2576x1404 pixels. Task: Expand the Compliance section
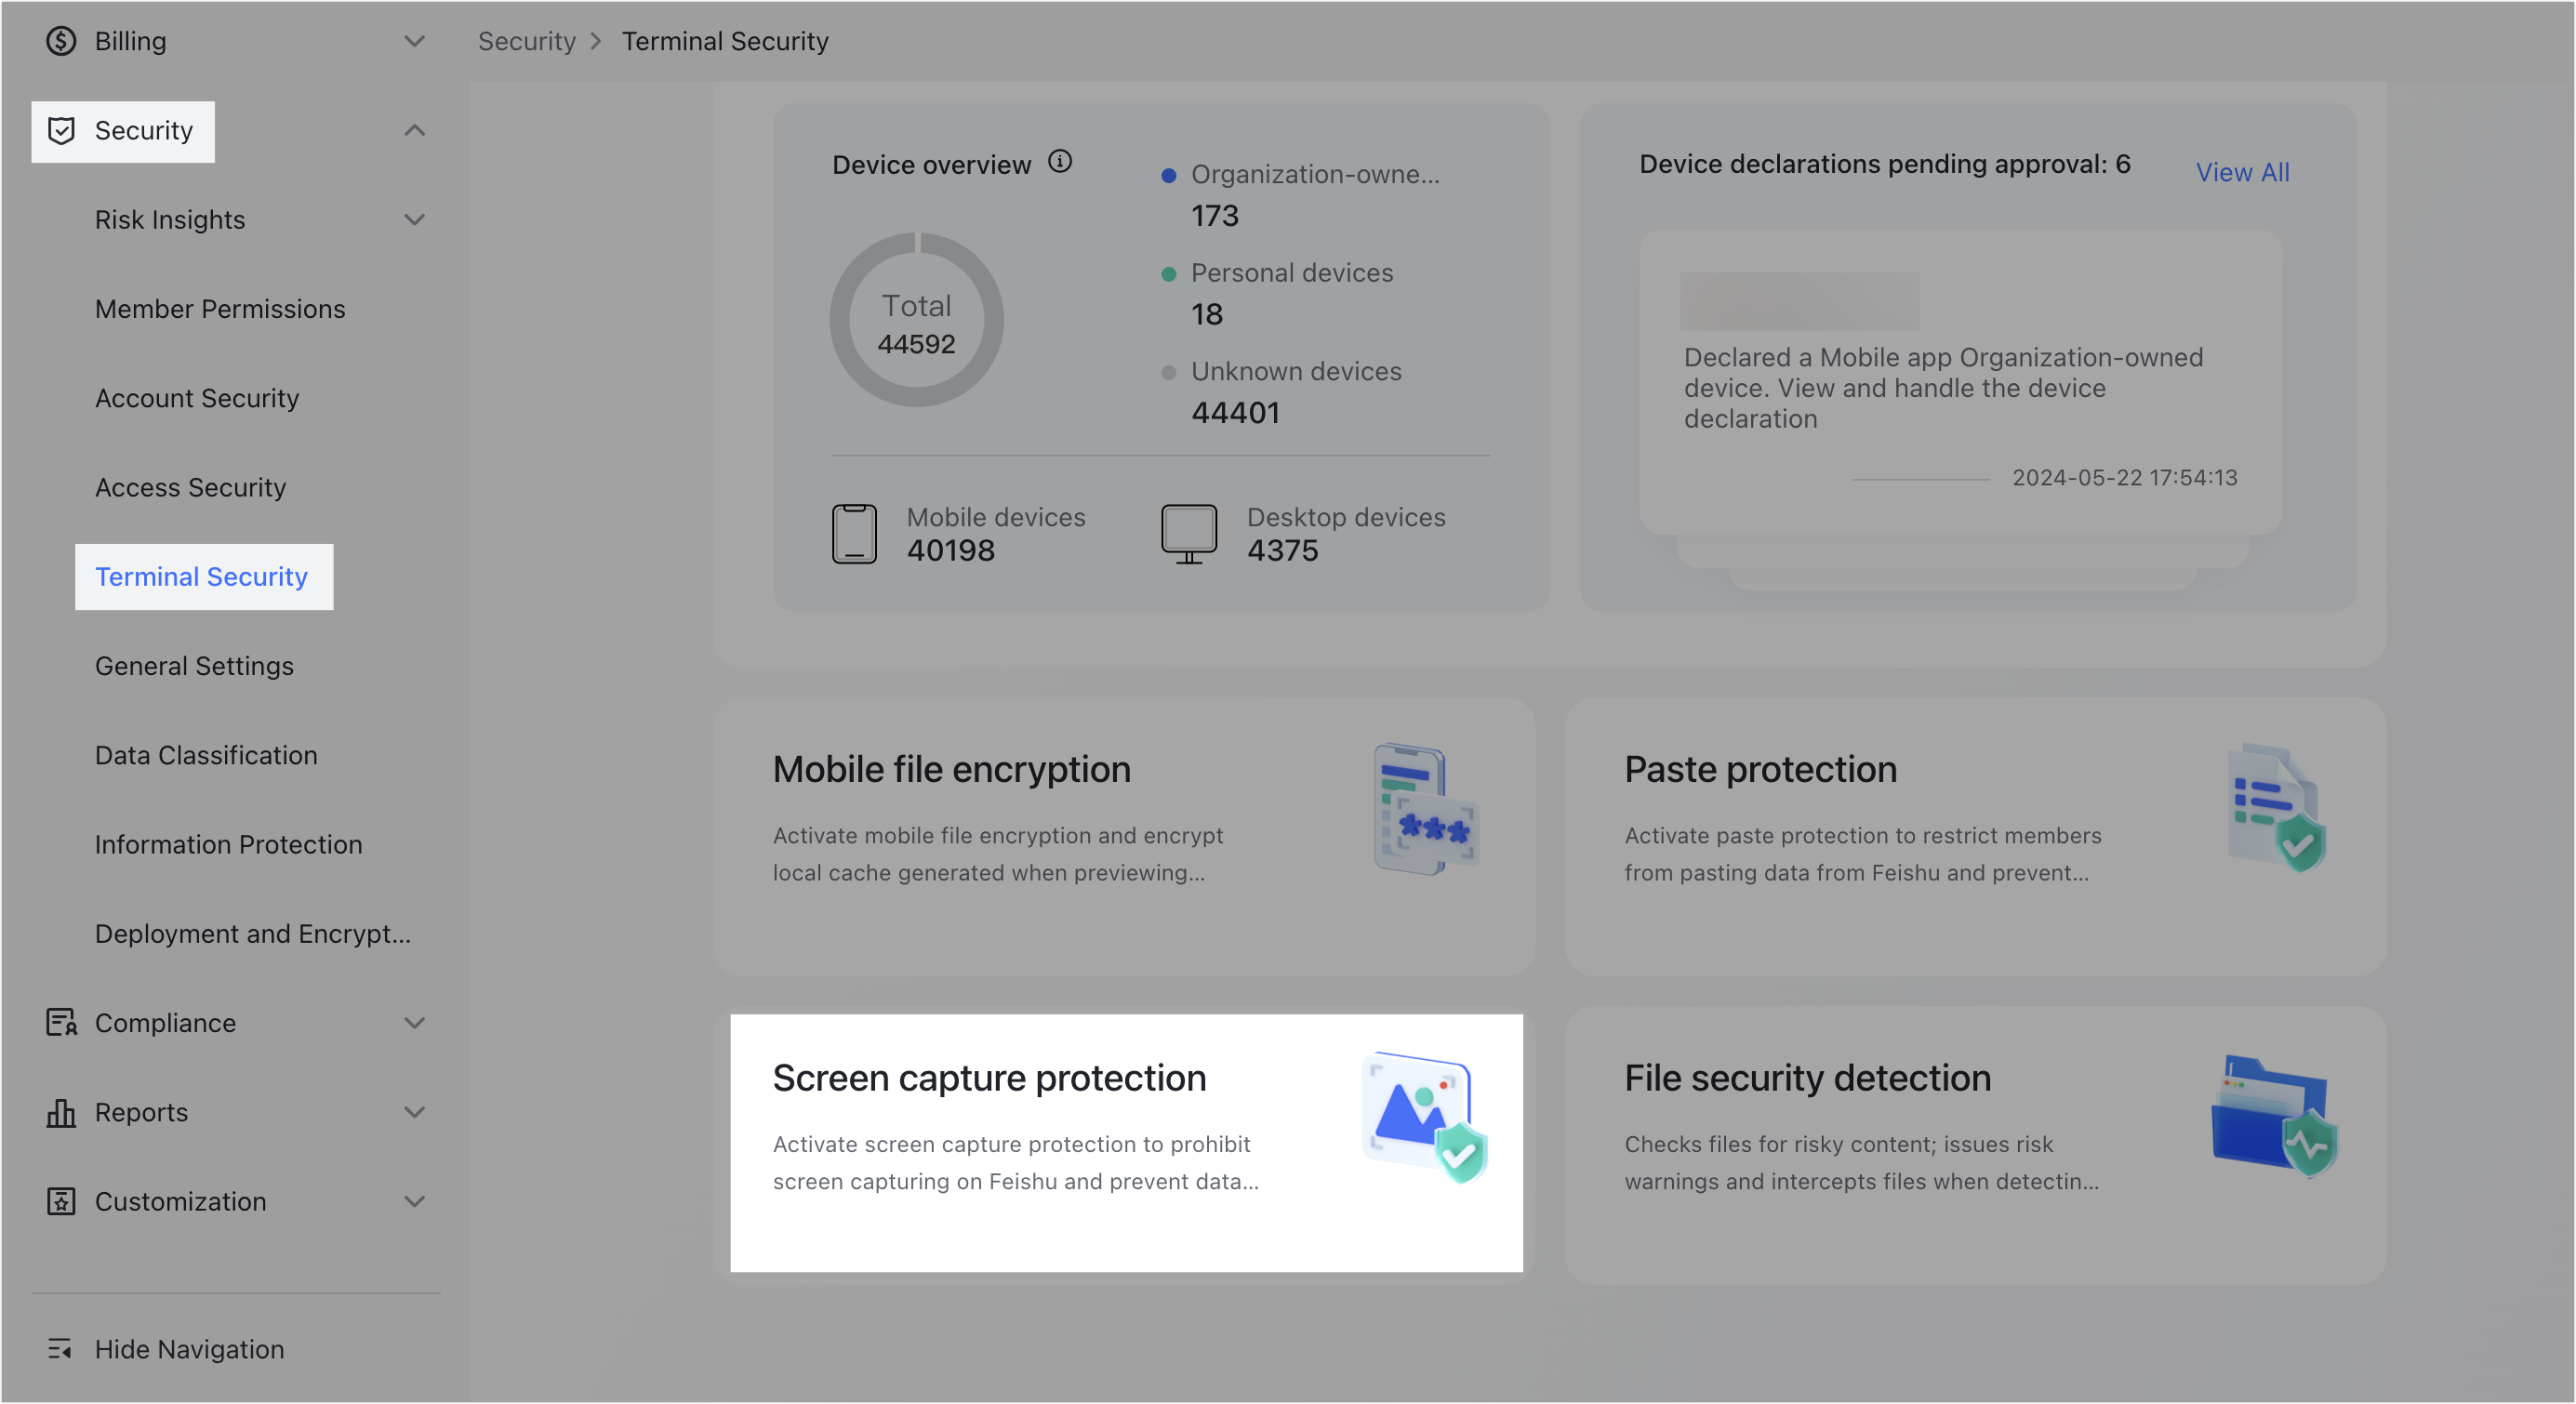point(415,1022)
